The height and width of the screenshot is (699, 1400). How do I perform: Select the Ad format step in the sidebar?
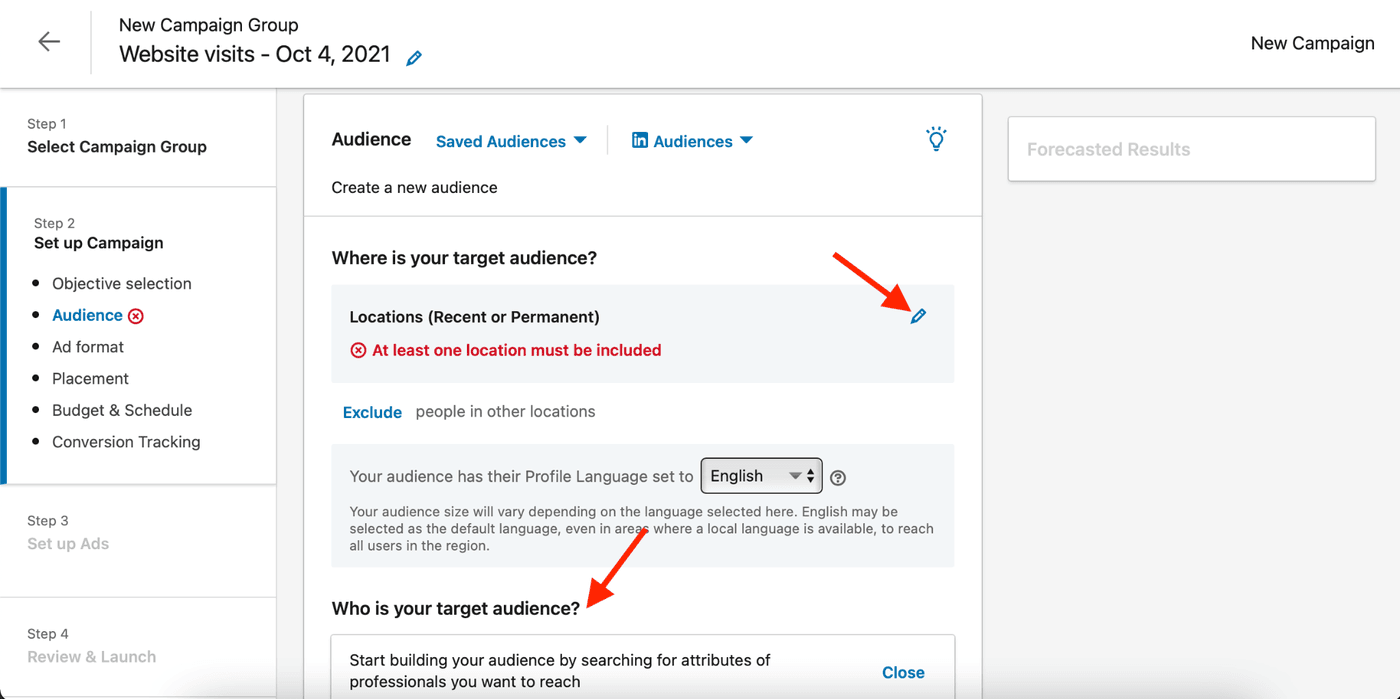(x=88, y=346)
